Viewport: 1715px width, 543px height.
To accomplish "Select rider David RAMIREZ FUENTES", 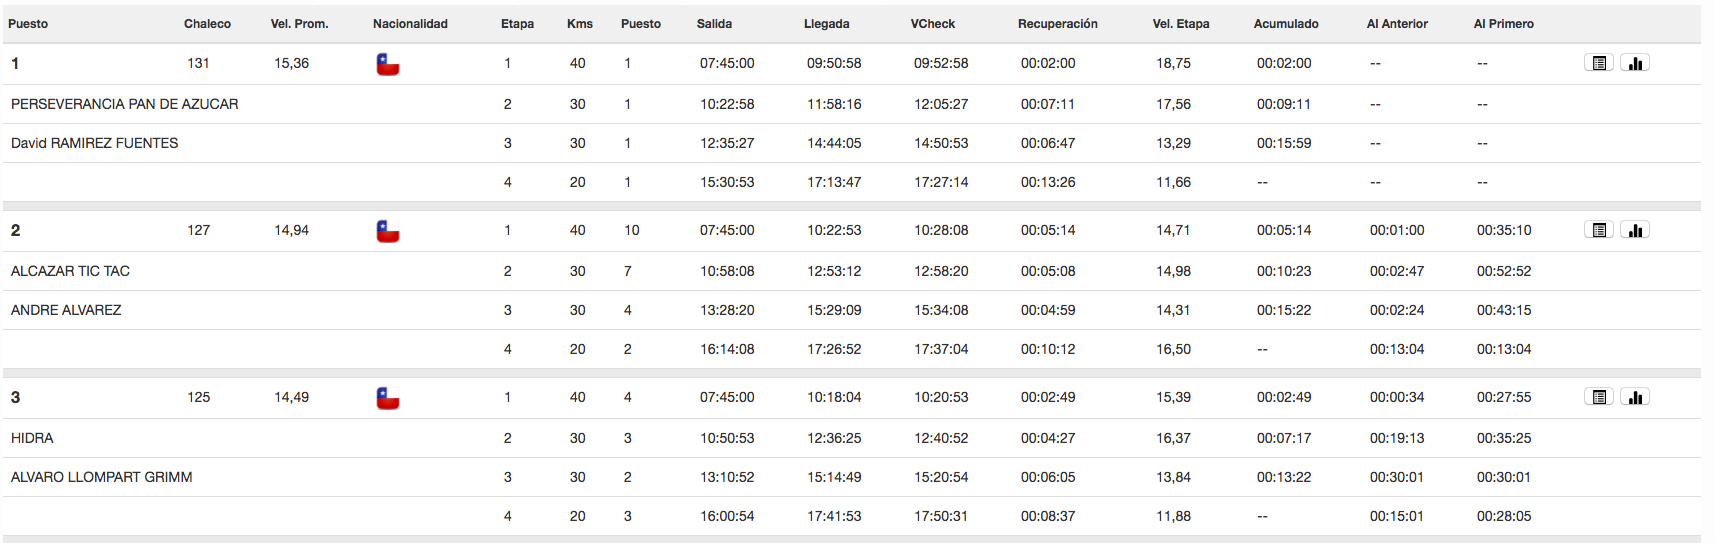I will 95,143.
